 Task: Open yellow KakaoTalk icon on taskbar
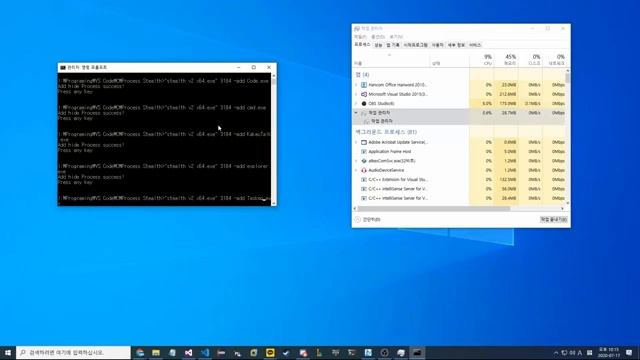(270, 353)
